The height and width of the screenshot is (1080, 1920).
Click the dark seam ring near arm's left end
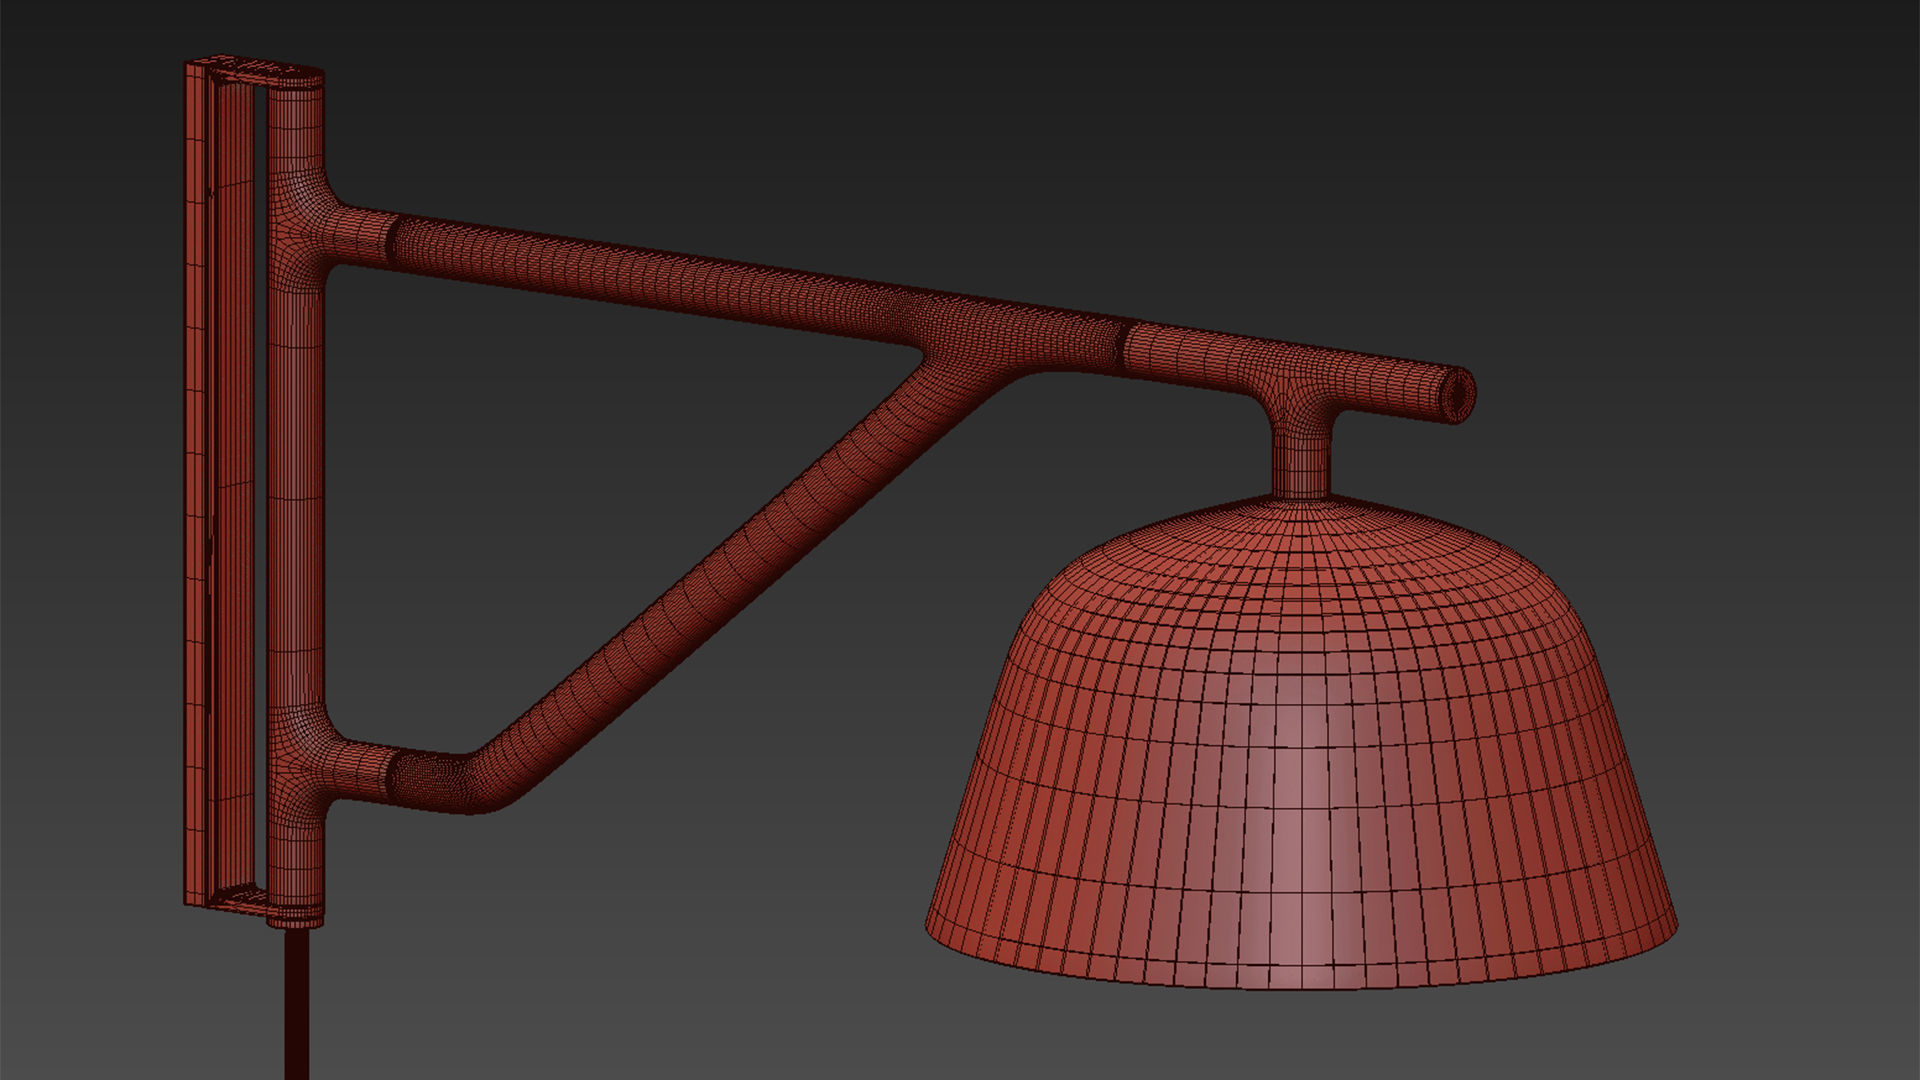coord(392,242)
